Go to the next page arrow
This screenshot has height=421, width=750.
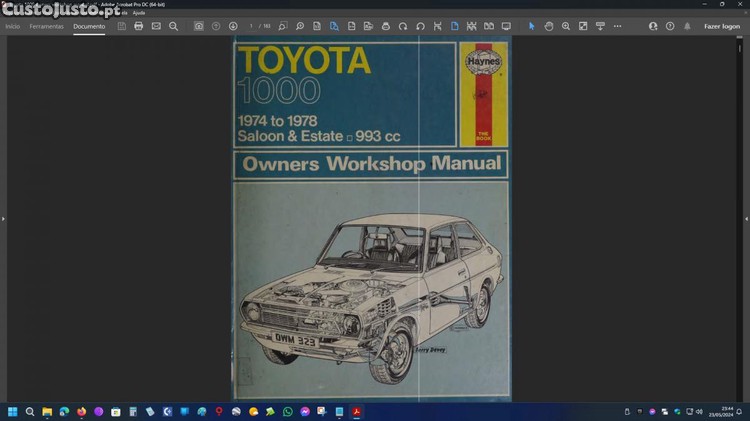(233, 26)
